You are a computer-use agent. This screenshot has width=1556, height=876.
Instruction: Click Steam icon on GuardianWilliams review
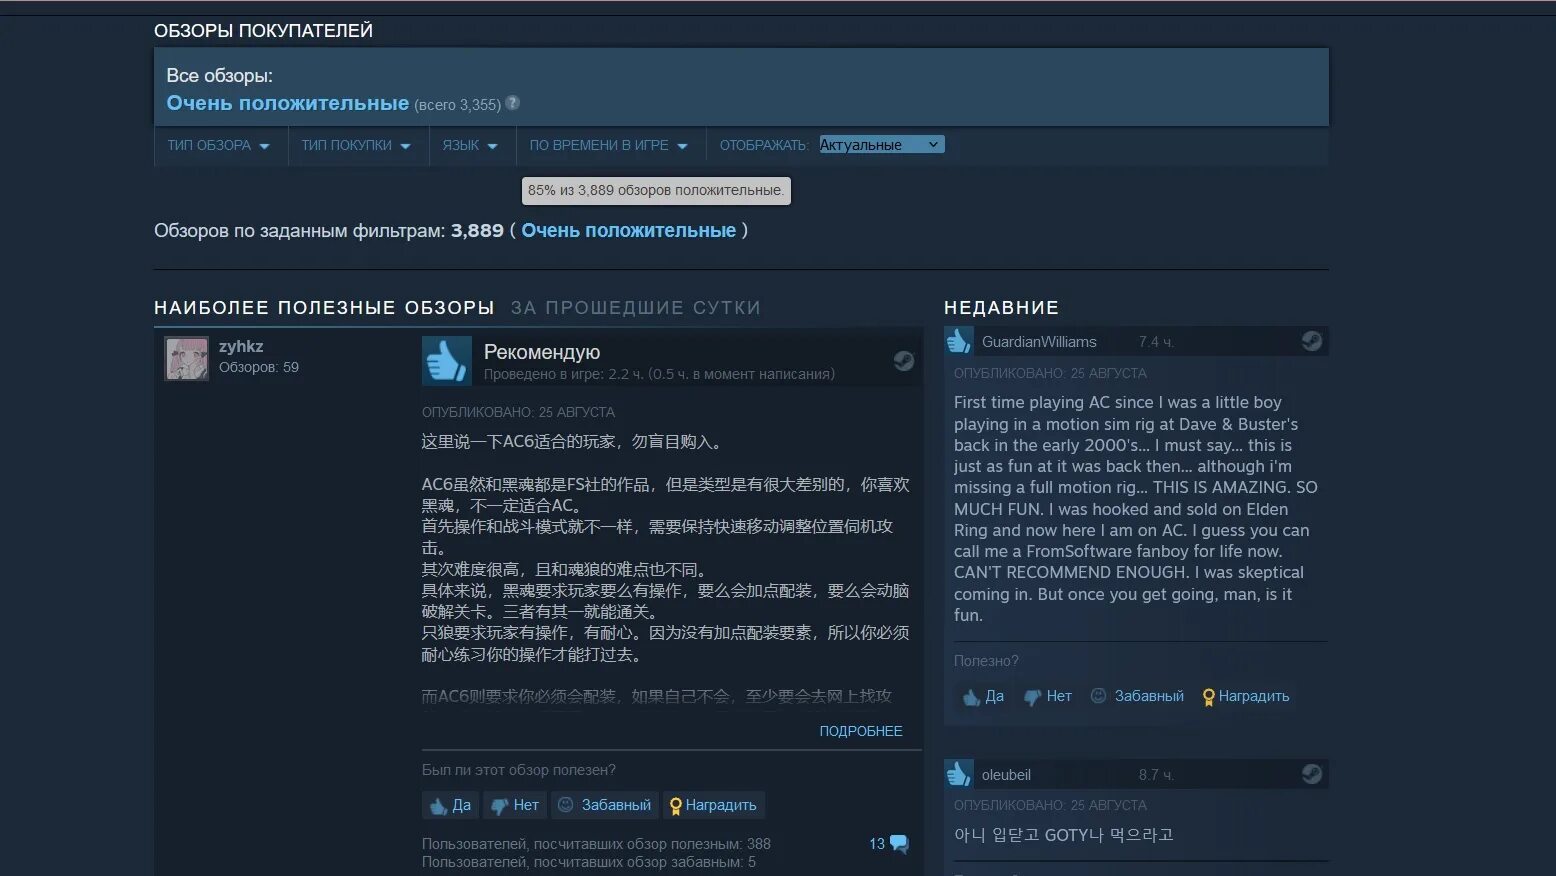pyautogui.click(x=1311, y=341)
